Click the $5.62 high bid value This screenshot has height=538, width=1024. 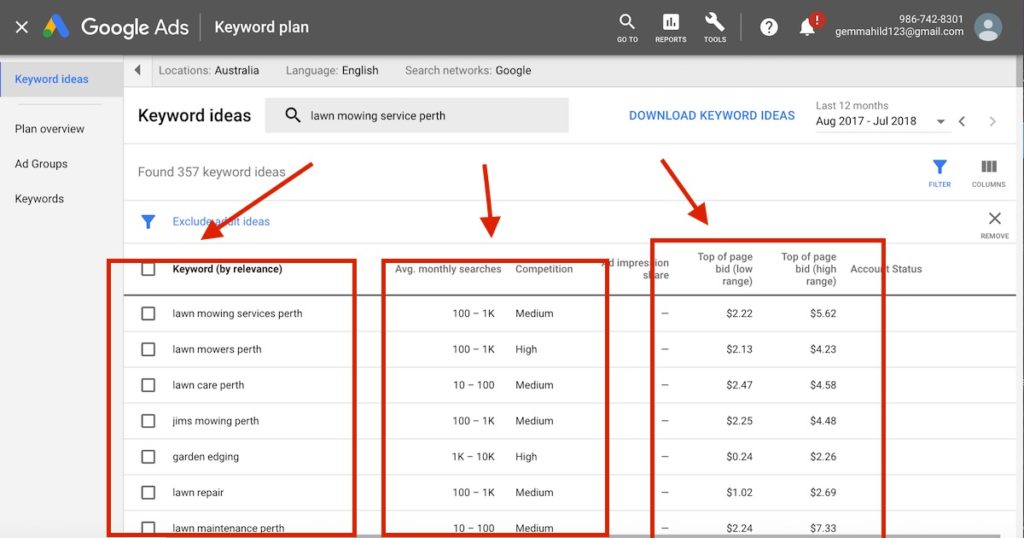click(823, 313)
